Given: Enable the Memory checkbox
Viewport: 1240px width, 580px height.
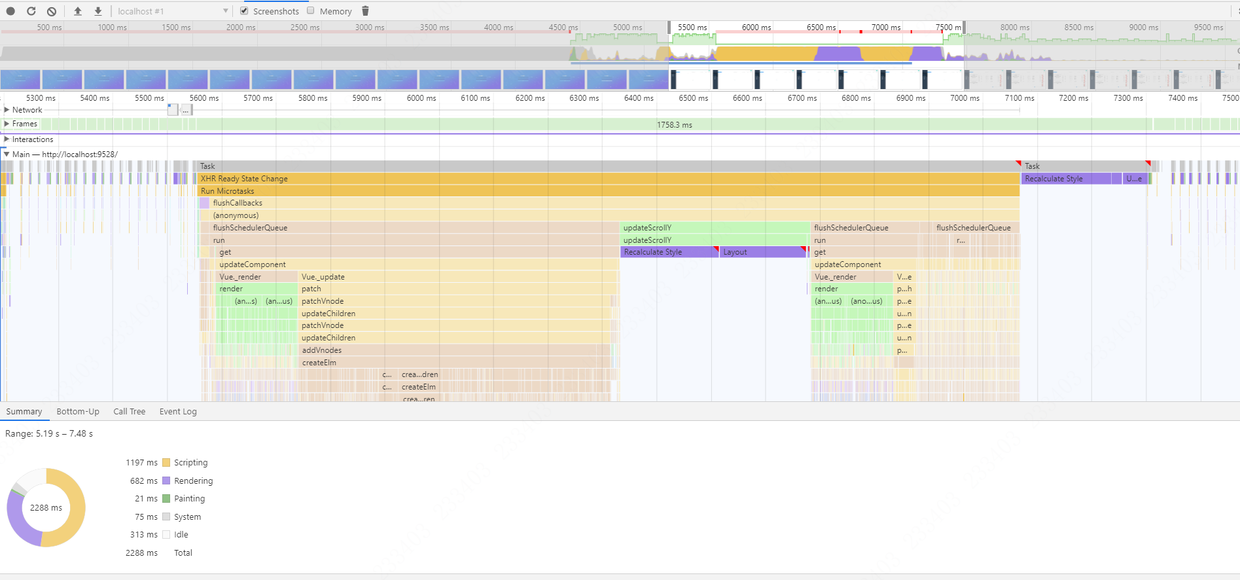Looking at the screenshot, I should click(311, 11).
